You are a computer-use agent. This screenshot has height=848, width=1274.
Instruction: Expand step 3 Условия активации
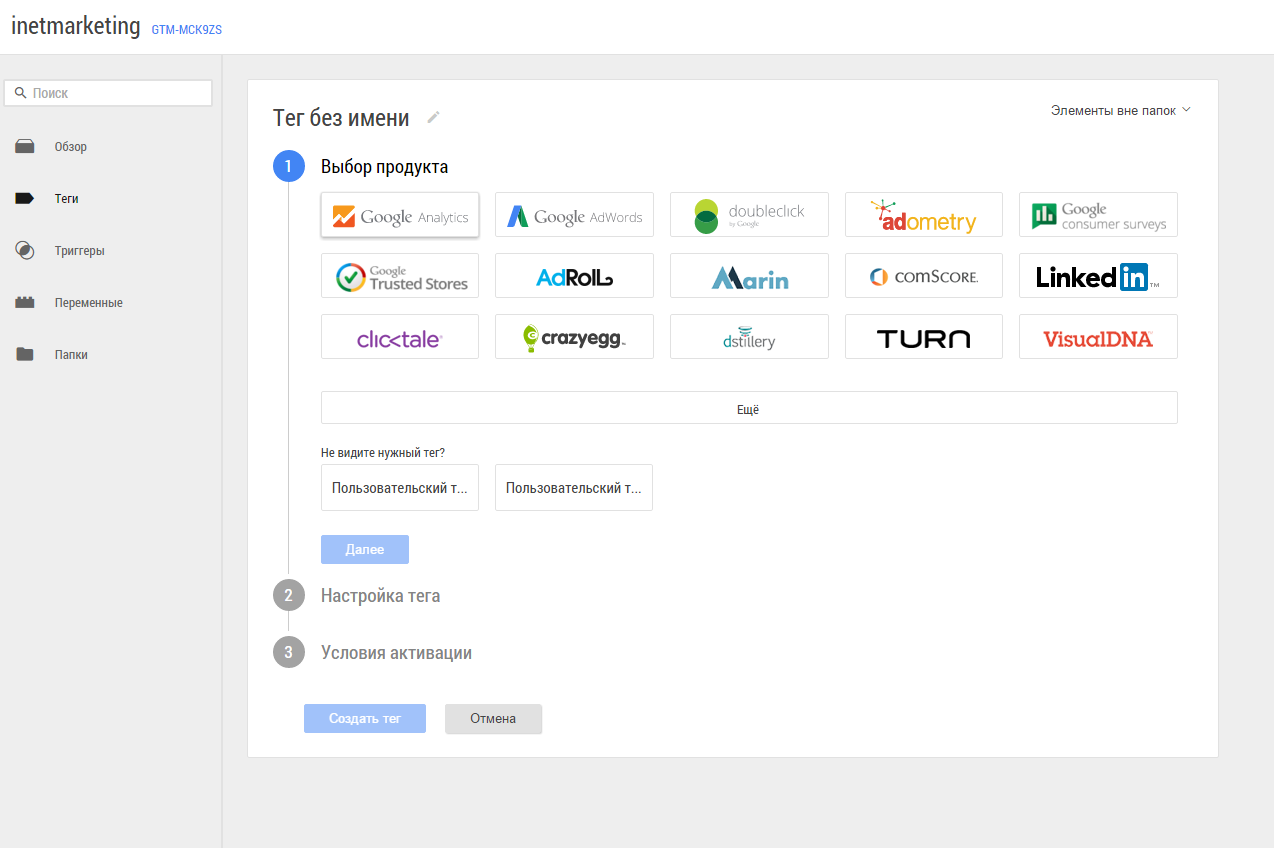[x=396, y=653]
